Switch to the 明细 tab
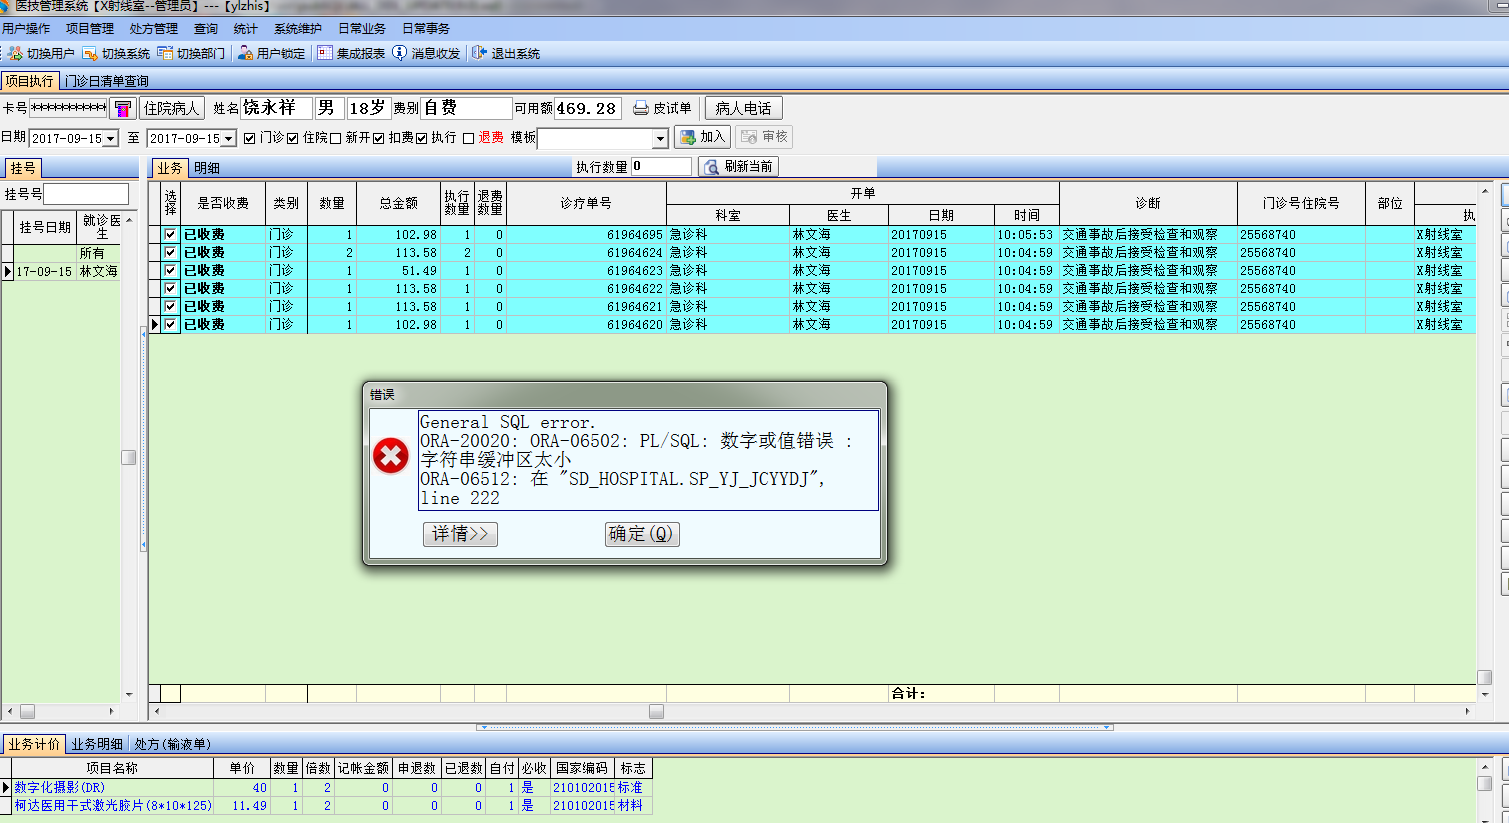The width and height of the screenshot is (1509, 823). point(207,168)
